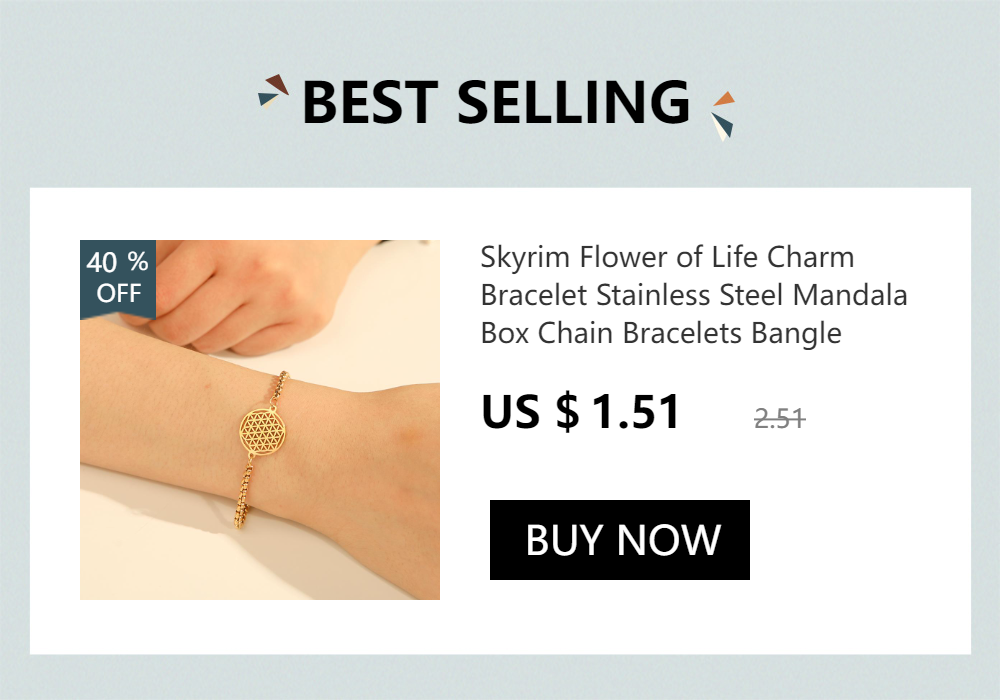Select the BEST SELLING heading
The height and width of the screenshot is (700, 1000).
coord(496,102)
